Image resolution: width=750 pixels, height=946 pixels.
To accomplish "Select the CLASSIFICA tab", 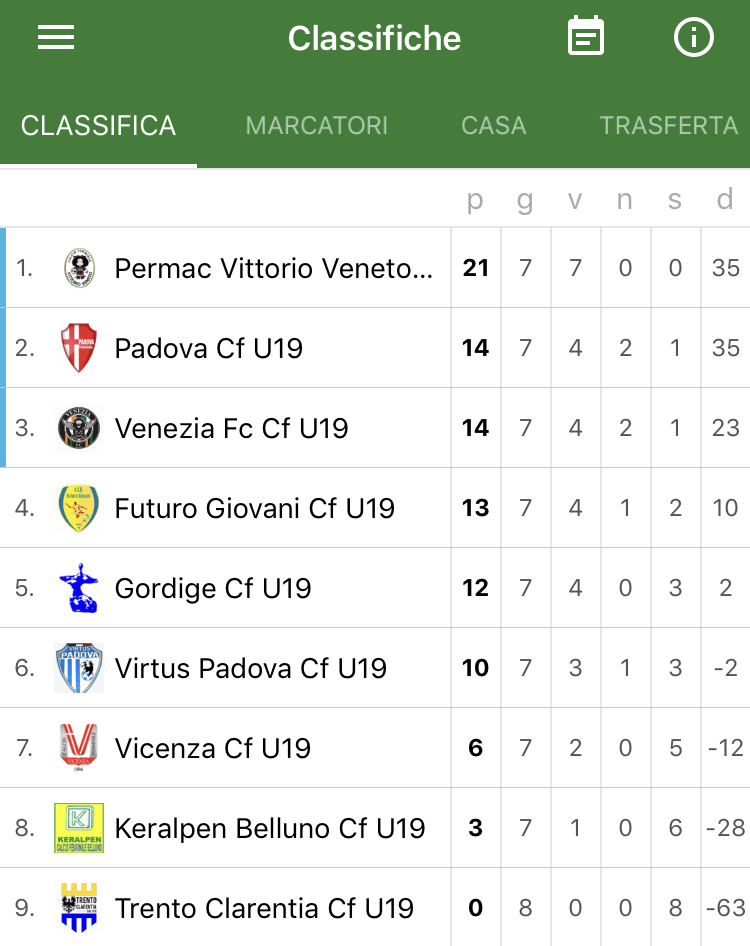I will (x=98, y=125).
